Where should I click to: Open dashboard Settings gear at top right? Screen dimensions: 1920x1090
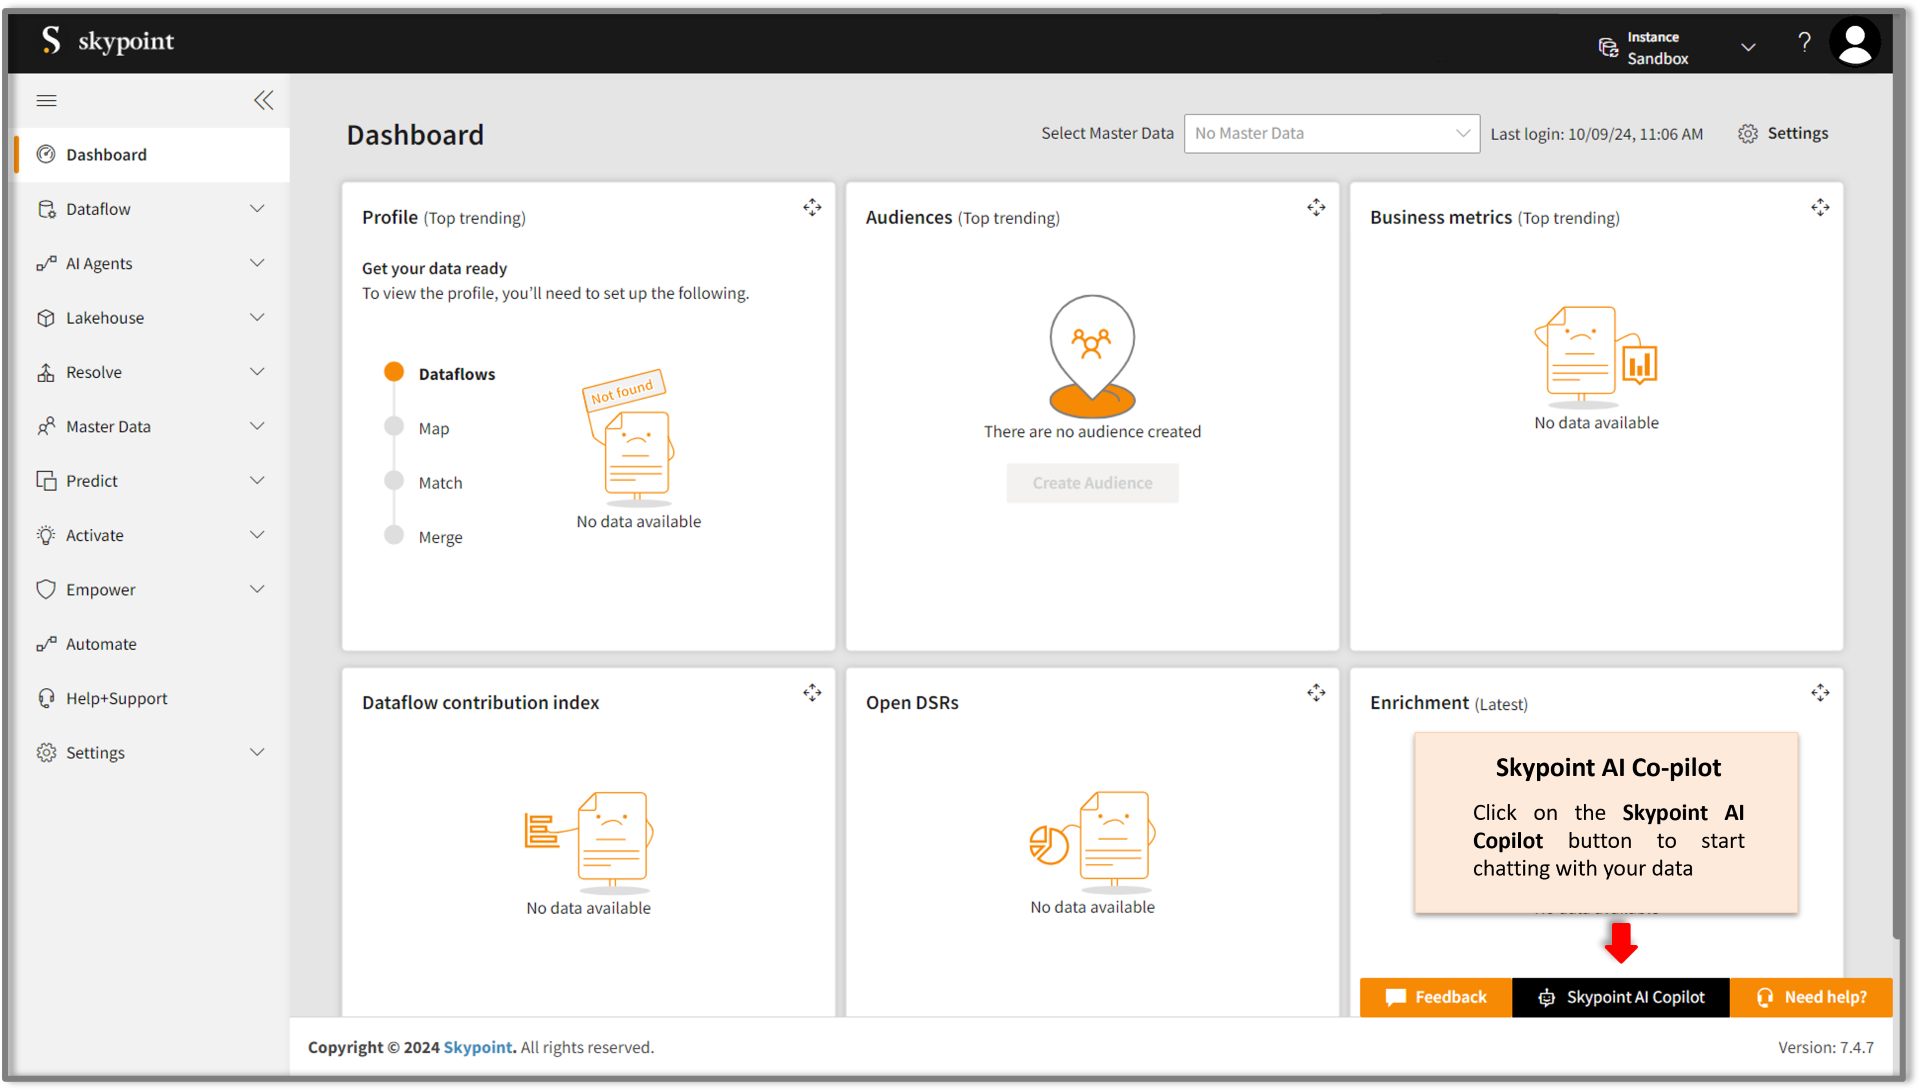[1783, 134]
